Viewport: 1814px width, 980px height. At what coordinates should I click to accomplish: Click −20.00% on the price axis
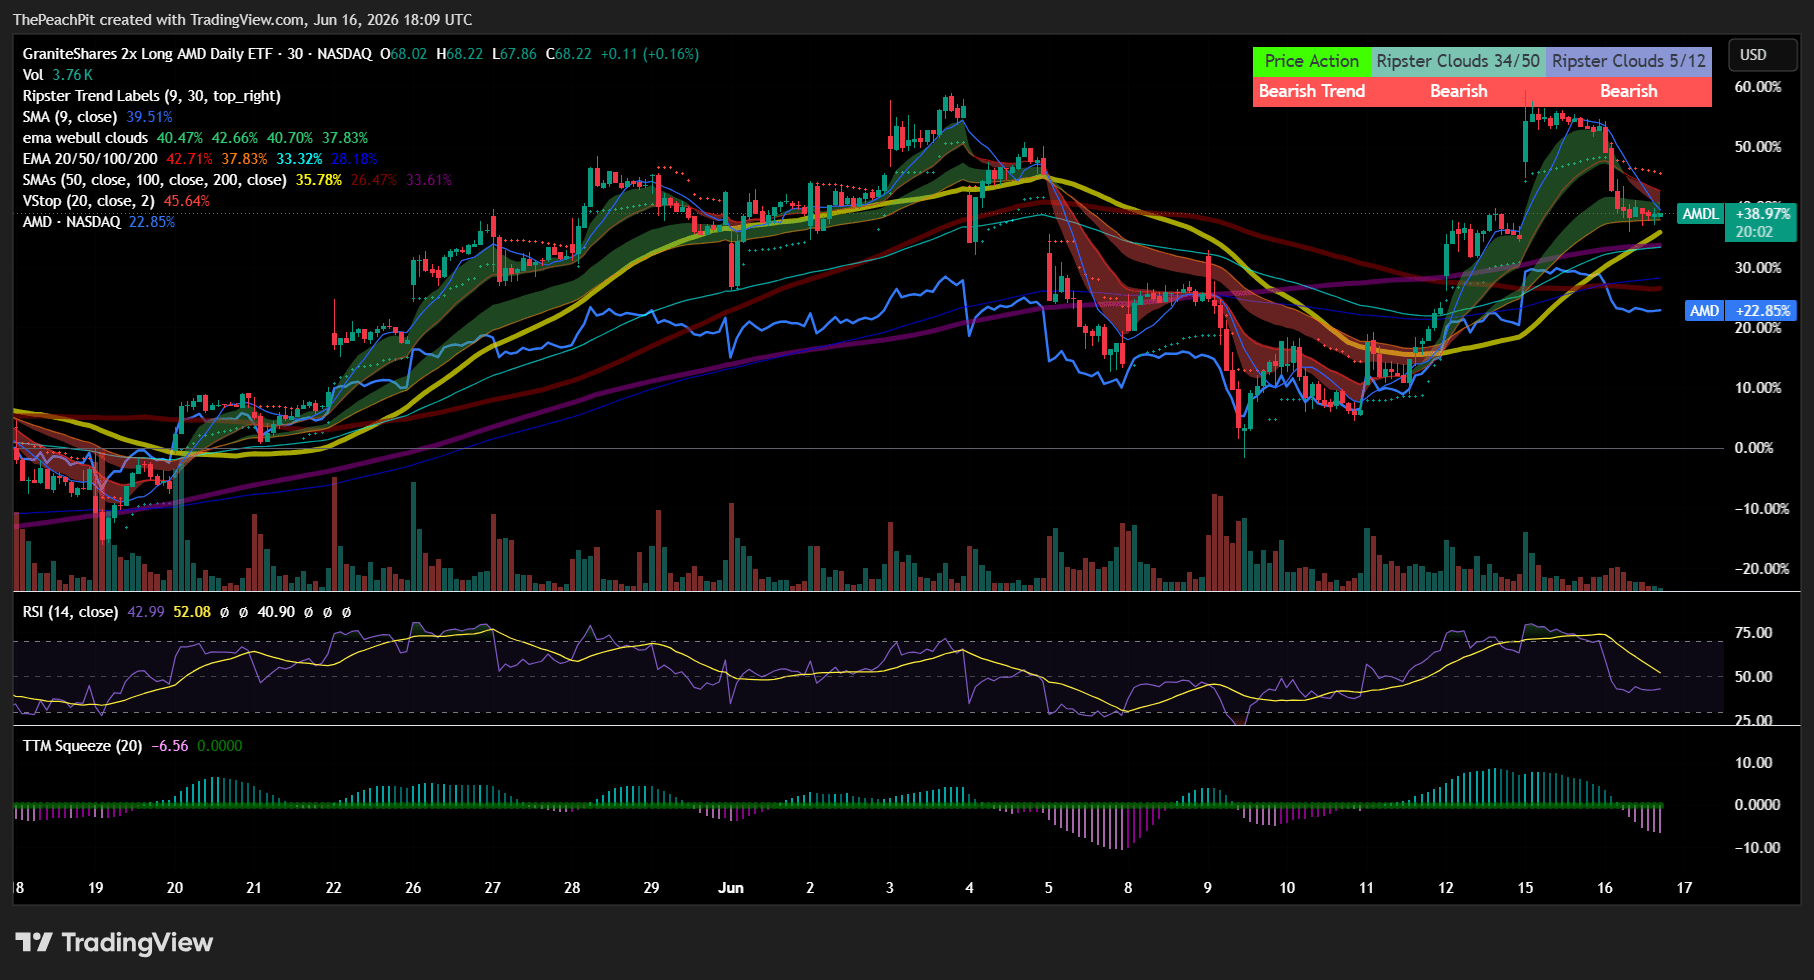coord(1761,569)
